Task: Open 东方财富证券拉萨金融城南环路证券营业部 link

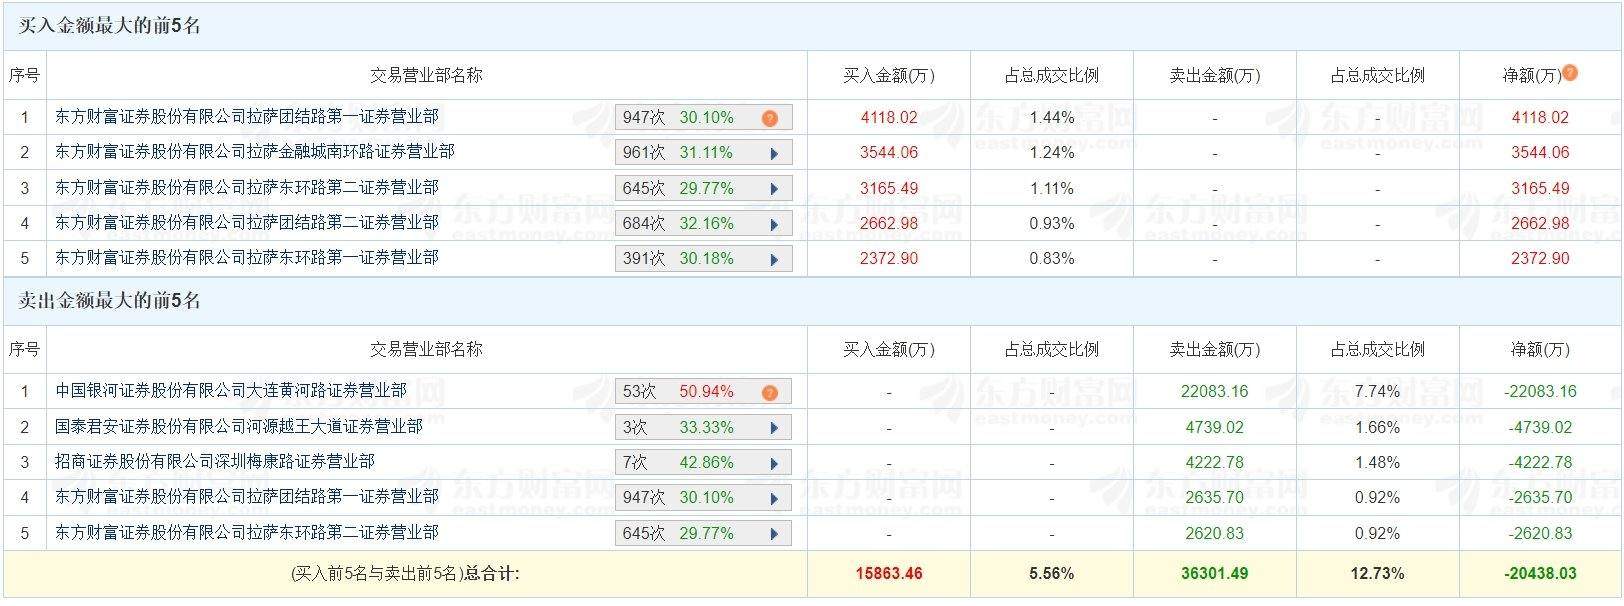Action: coord(254,152)
